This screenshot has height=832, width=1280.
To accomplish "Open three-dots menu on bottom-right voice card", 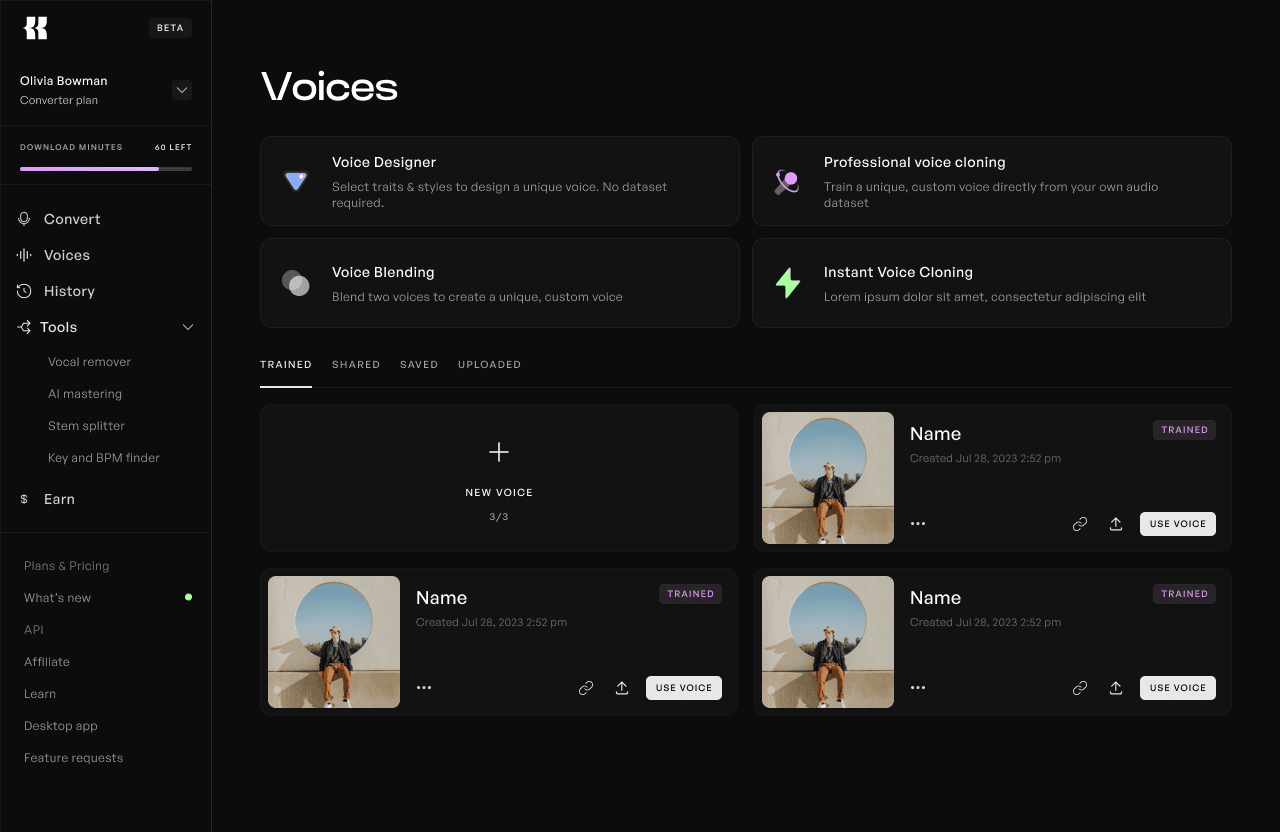I will click(x=918, y=688).
